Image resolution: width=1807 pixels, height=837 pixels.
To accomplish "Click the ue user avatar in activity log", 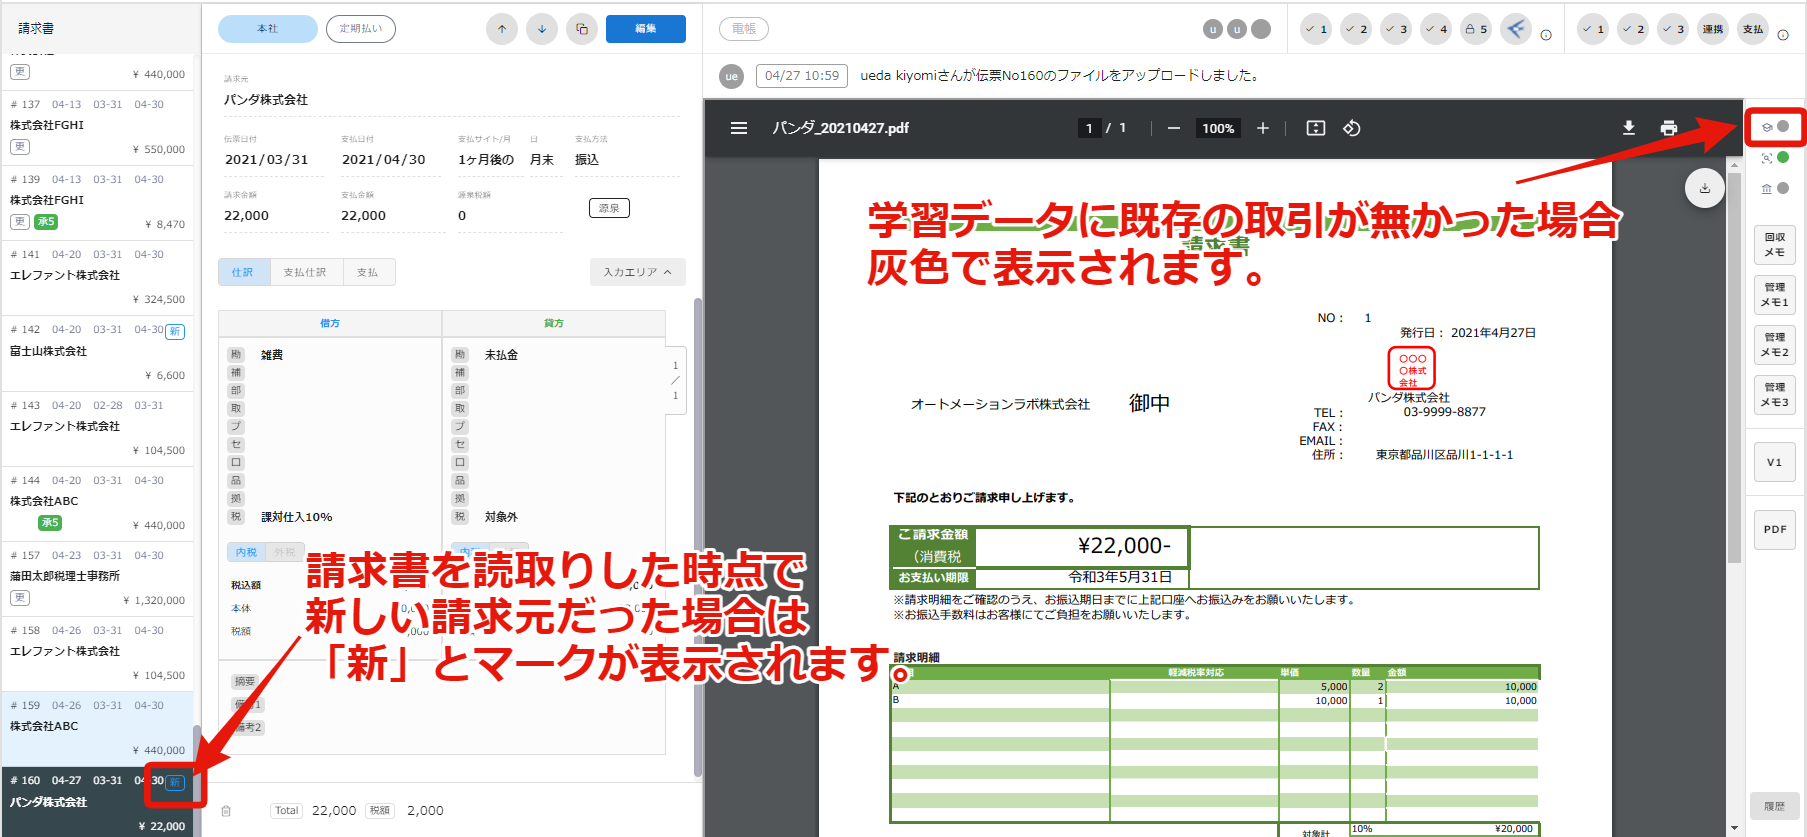I will (x=732, y=76).
